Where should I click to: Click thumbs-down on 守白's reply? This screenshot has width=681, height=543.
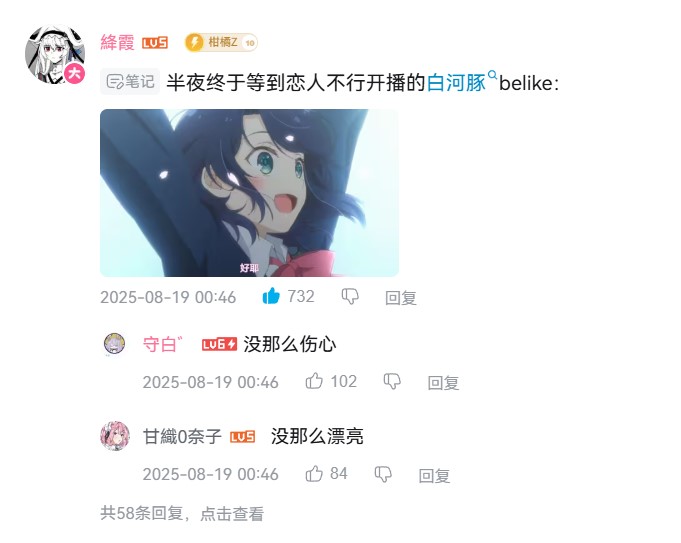(392, 381)
